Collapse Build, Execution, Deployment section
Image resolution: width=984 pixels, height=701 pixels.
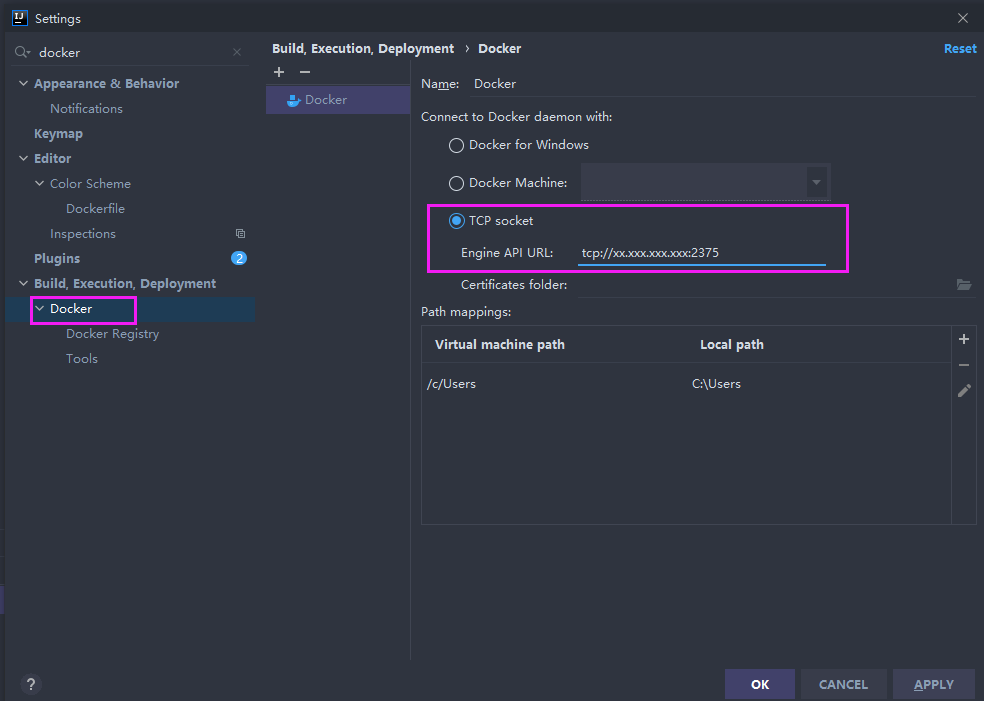pos(23,284)
